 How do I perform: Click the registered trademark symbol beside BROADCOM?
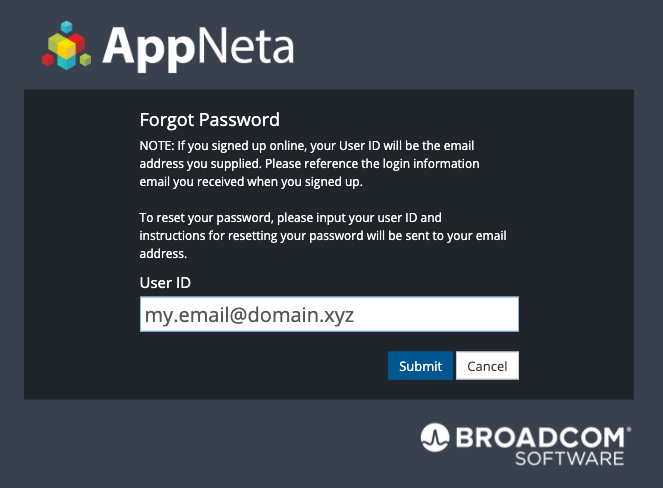(x=628, y=429)
